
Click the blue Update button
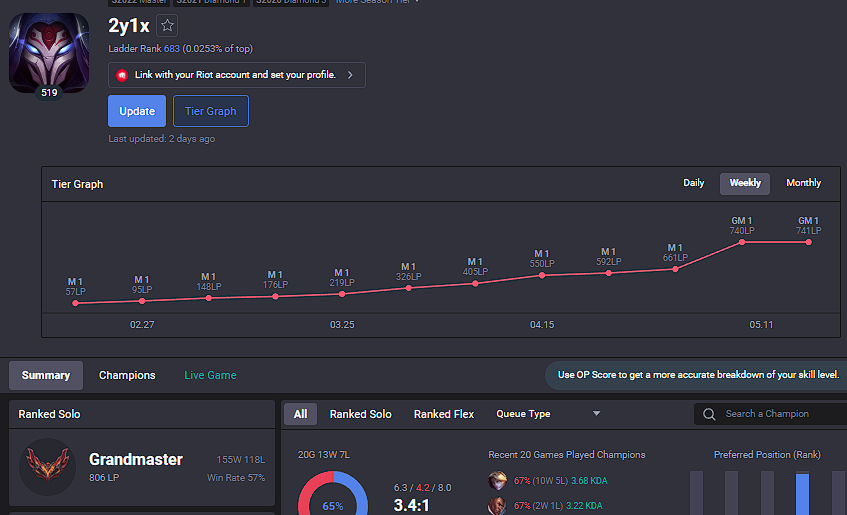137,111
